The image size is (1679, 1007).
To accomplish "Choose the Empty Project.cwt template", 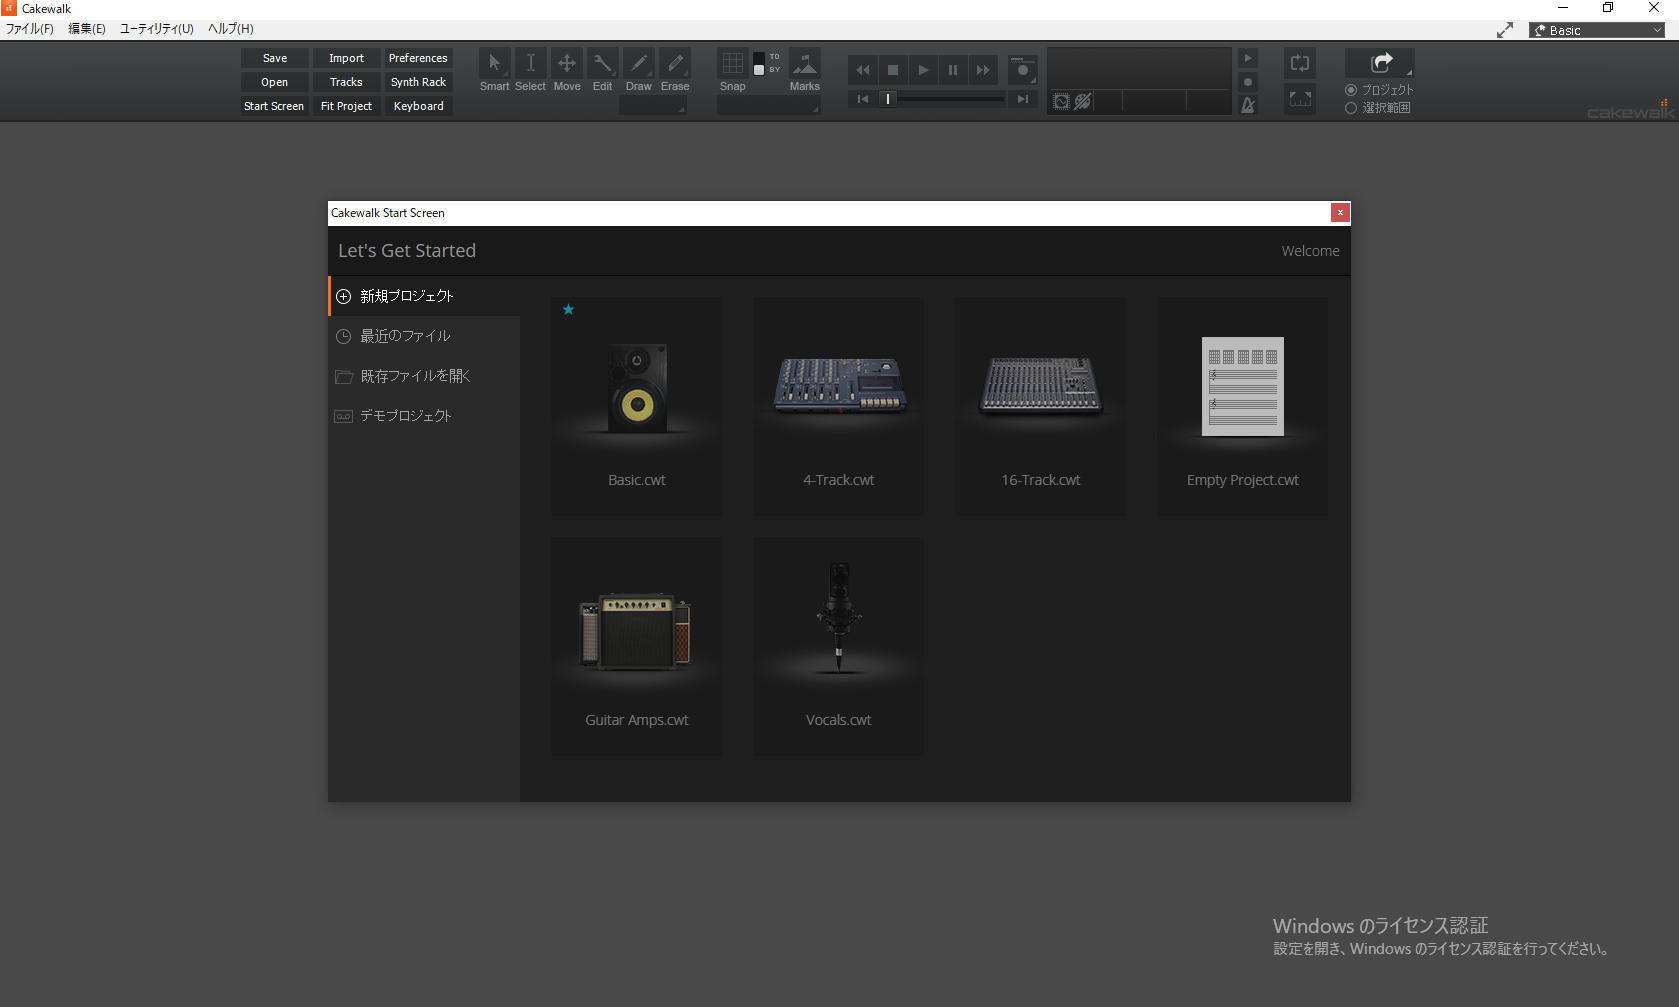I will coord(1243,406).
